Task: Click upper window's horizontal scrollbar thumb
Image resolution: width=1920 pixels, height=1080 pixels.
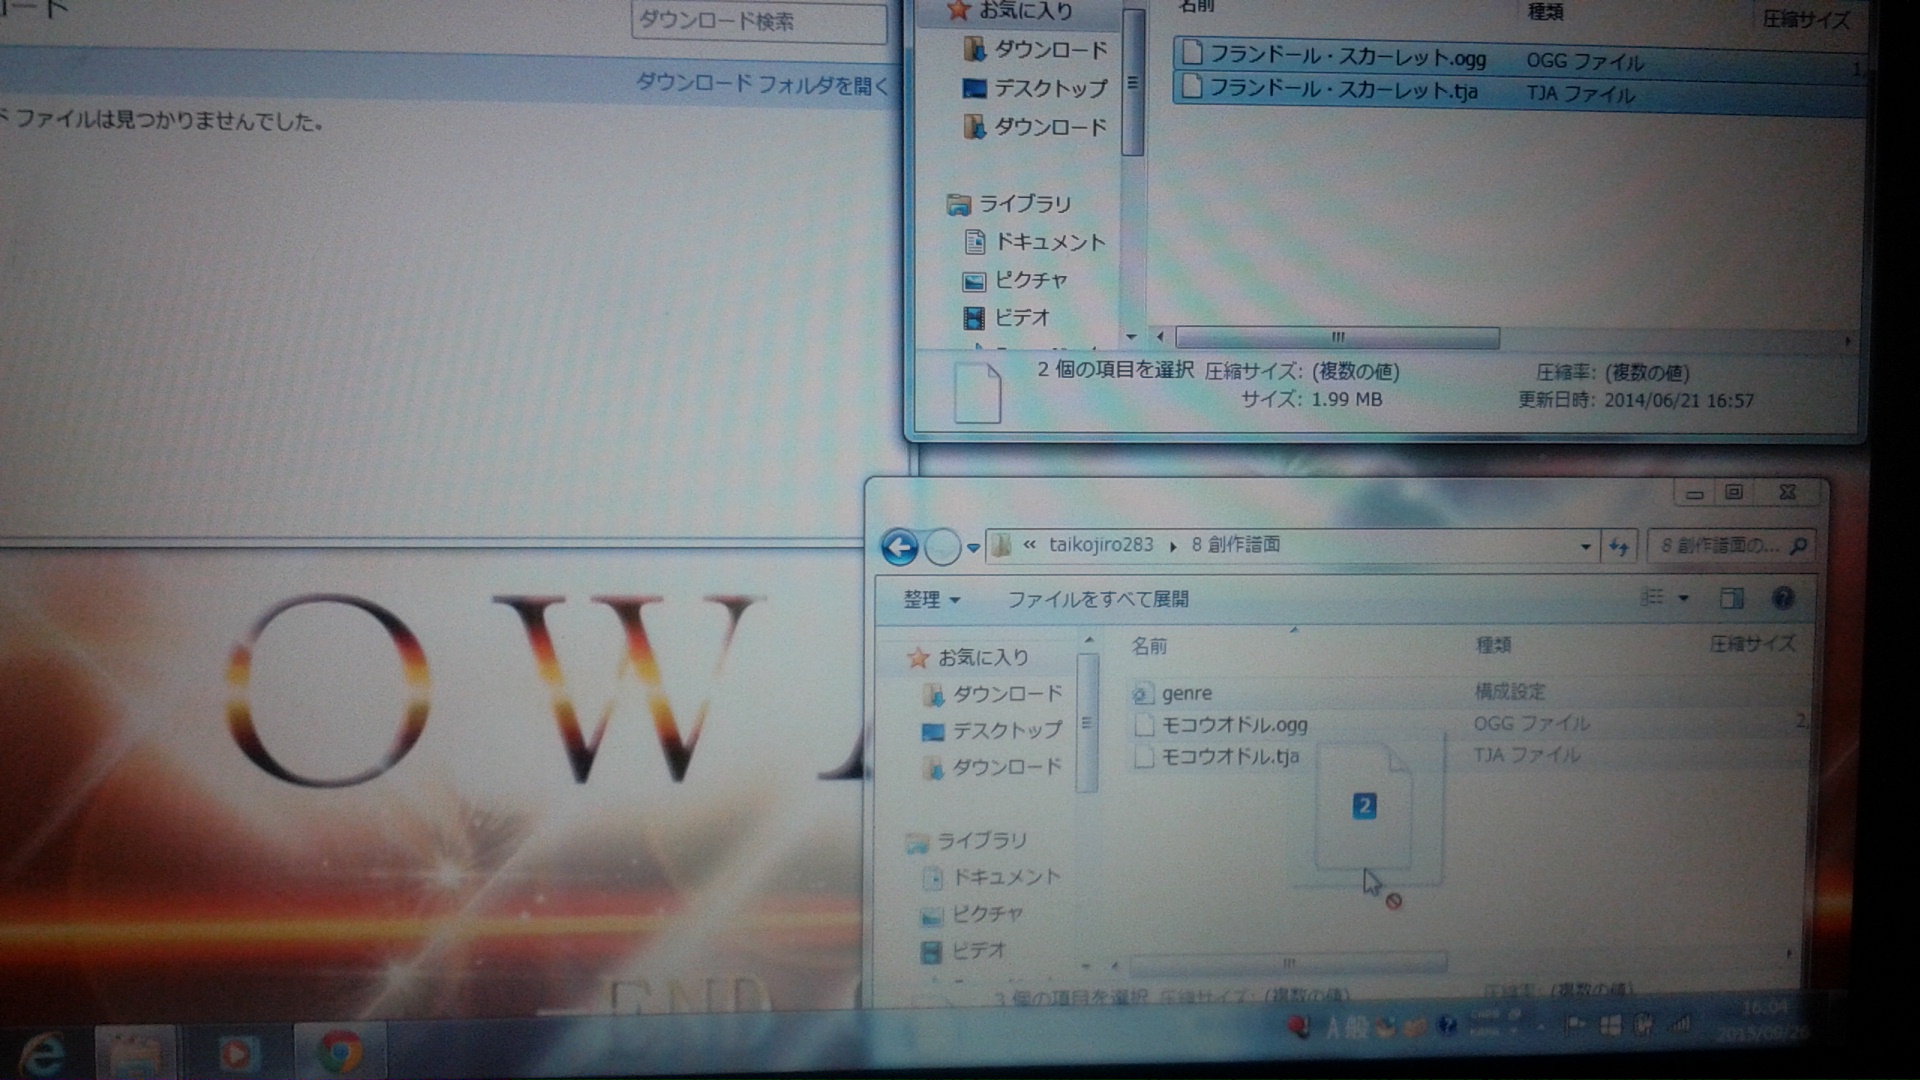Action: click(1337, 338)
